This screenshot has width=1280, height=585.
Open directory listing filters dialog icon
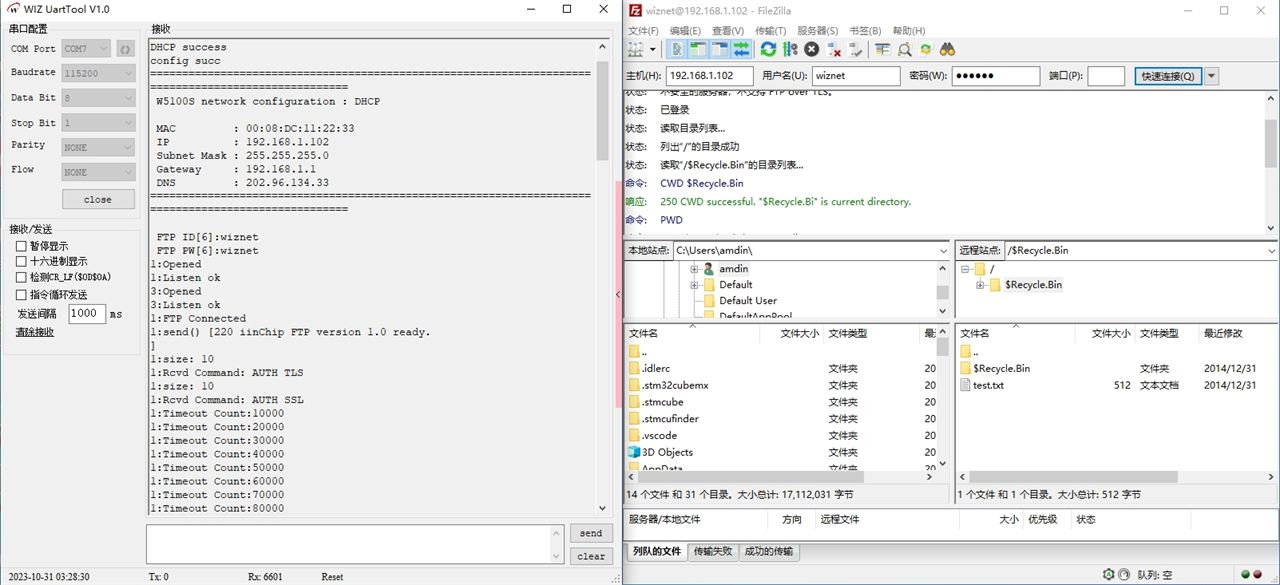(x=883, y=49)
